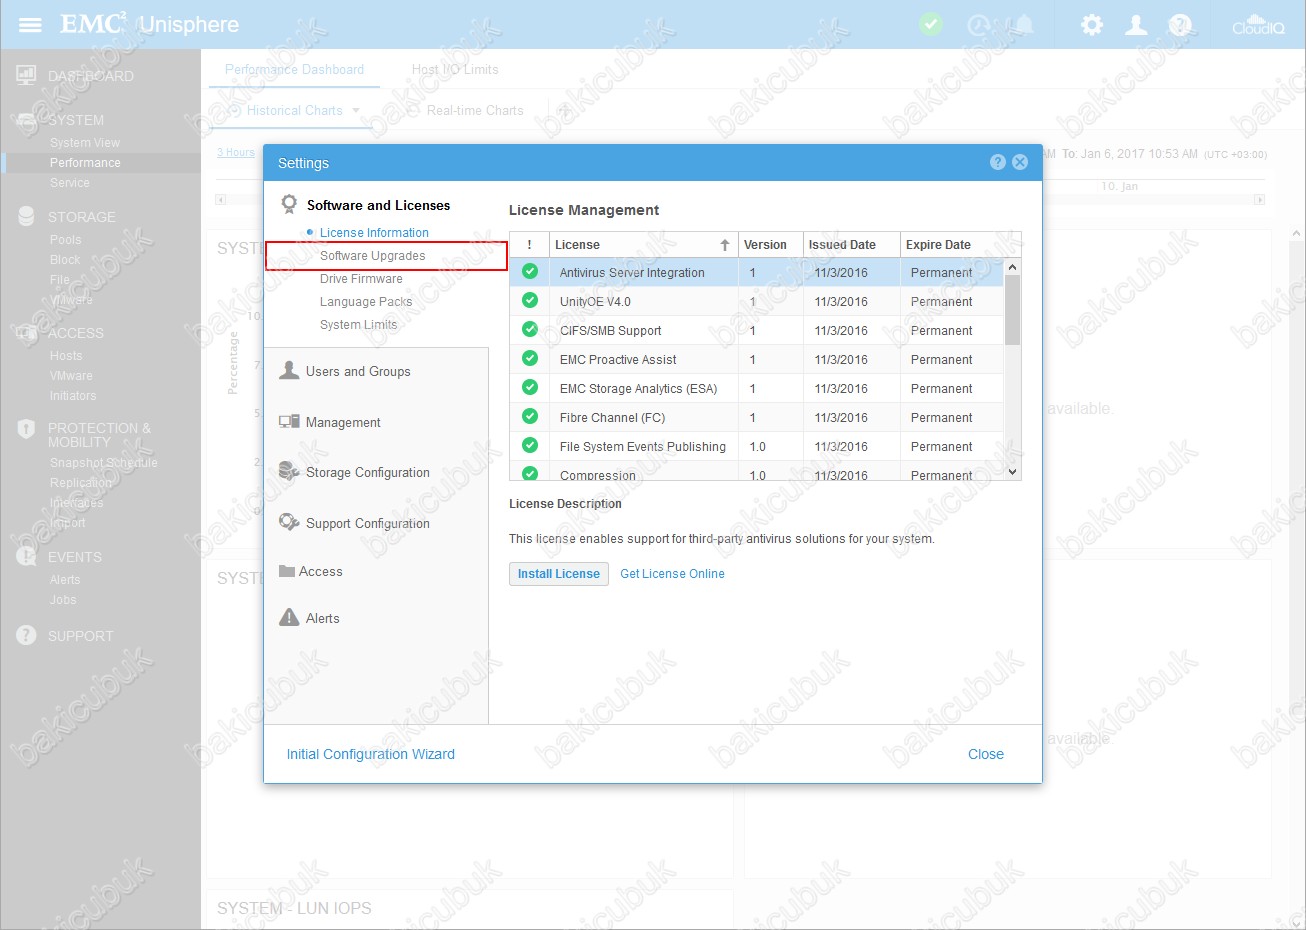
Task: Open the header help question icon
Action: point(1180,25)
